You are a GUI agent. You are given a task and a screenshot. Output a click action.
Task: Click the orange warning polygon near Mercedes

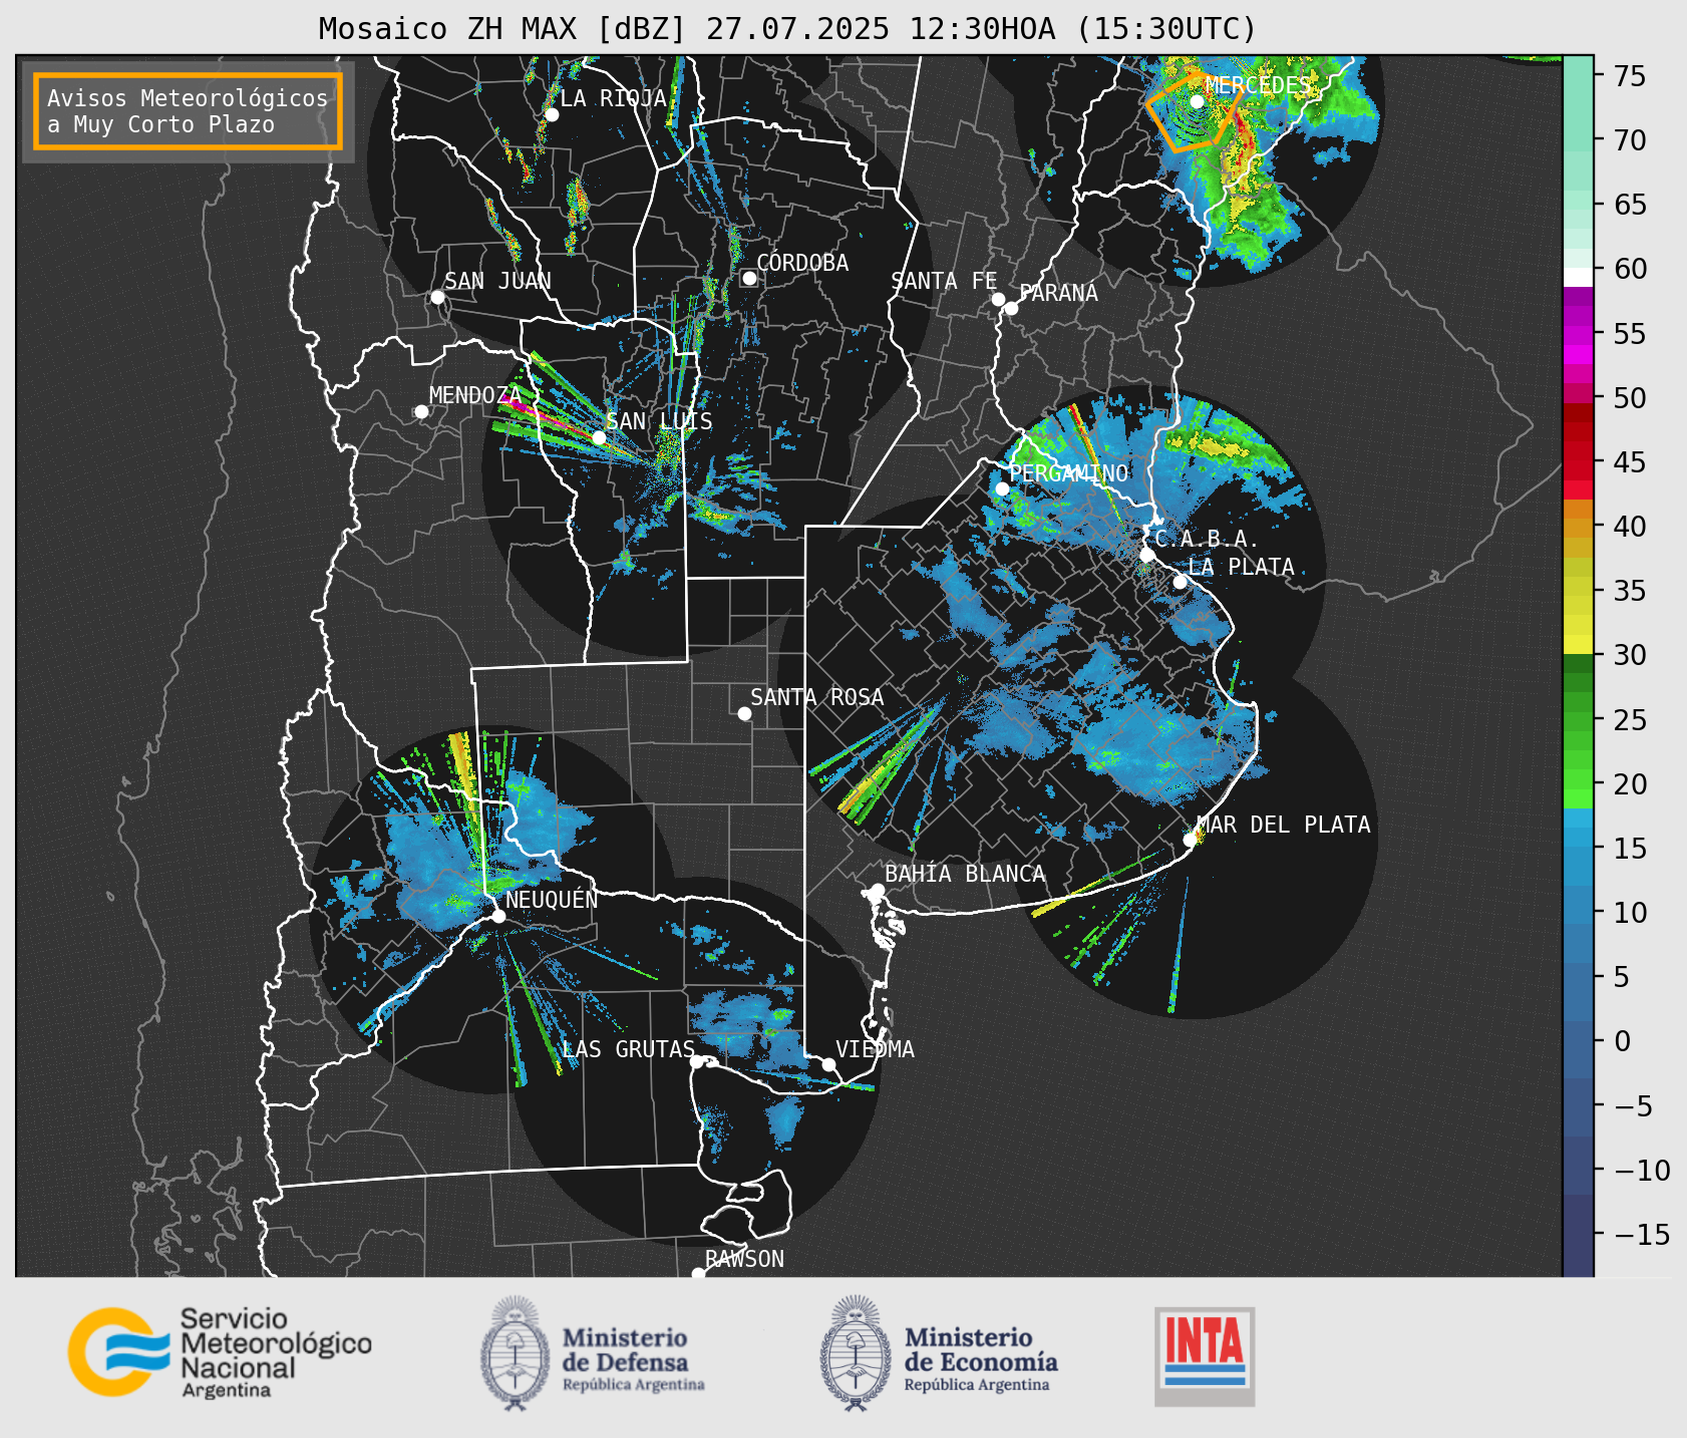pos(1193,112)
